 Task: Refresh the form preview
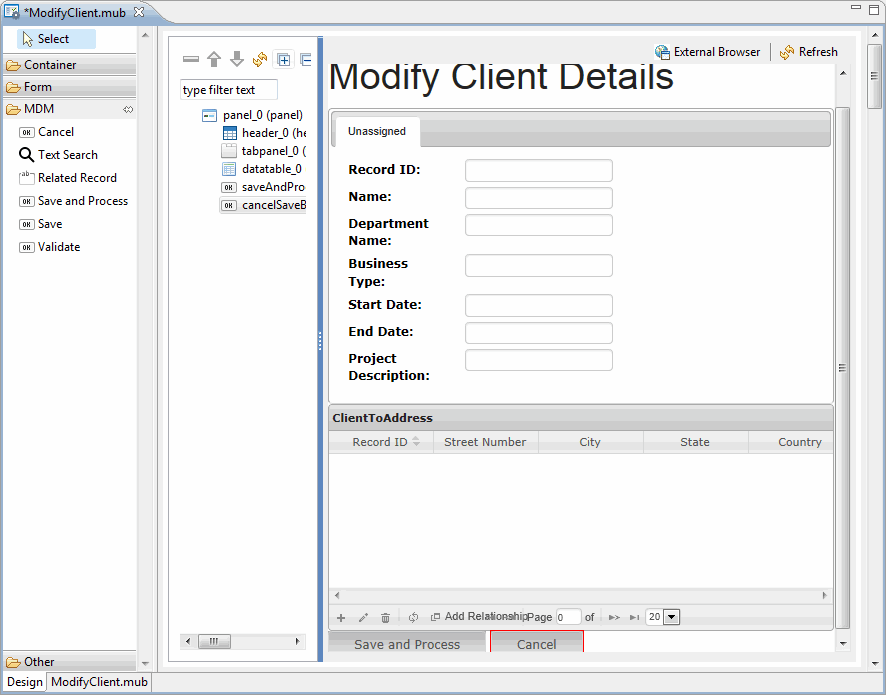click(x=809, y=52)
